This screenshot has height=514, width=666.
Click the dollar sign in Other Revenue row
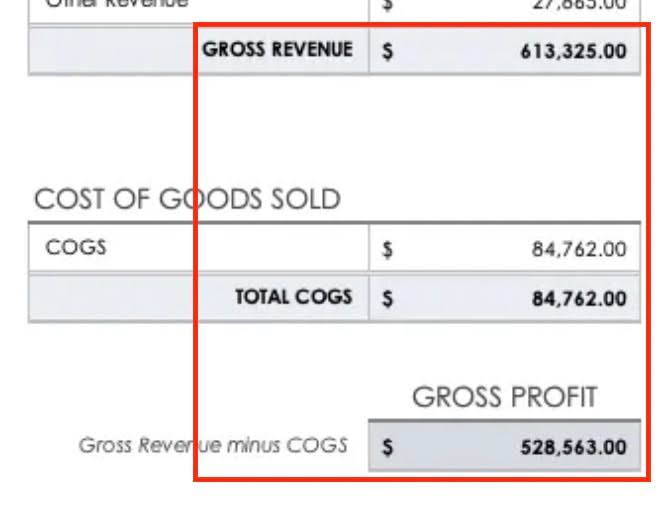pyautogui.click(x=388, y=5)
